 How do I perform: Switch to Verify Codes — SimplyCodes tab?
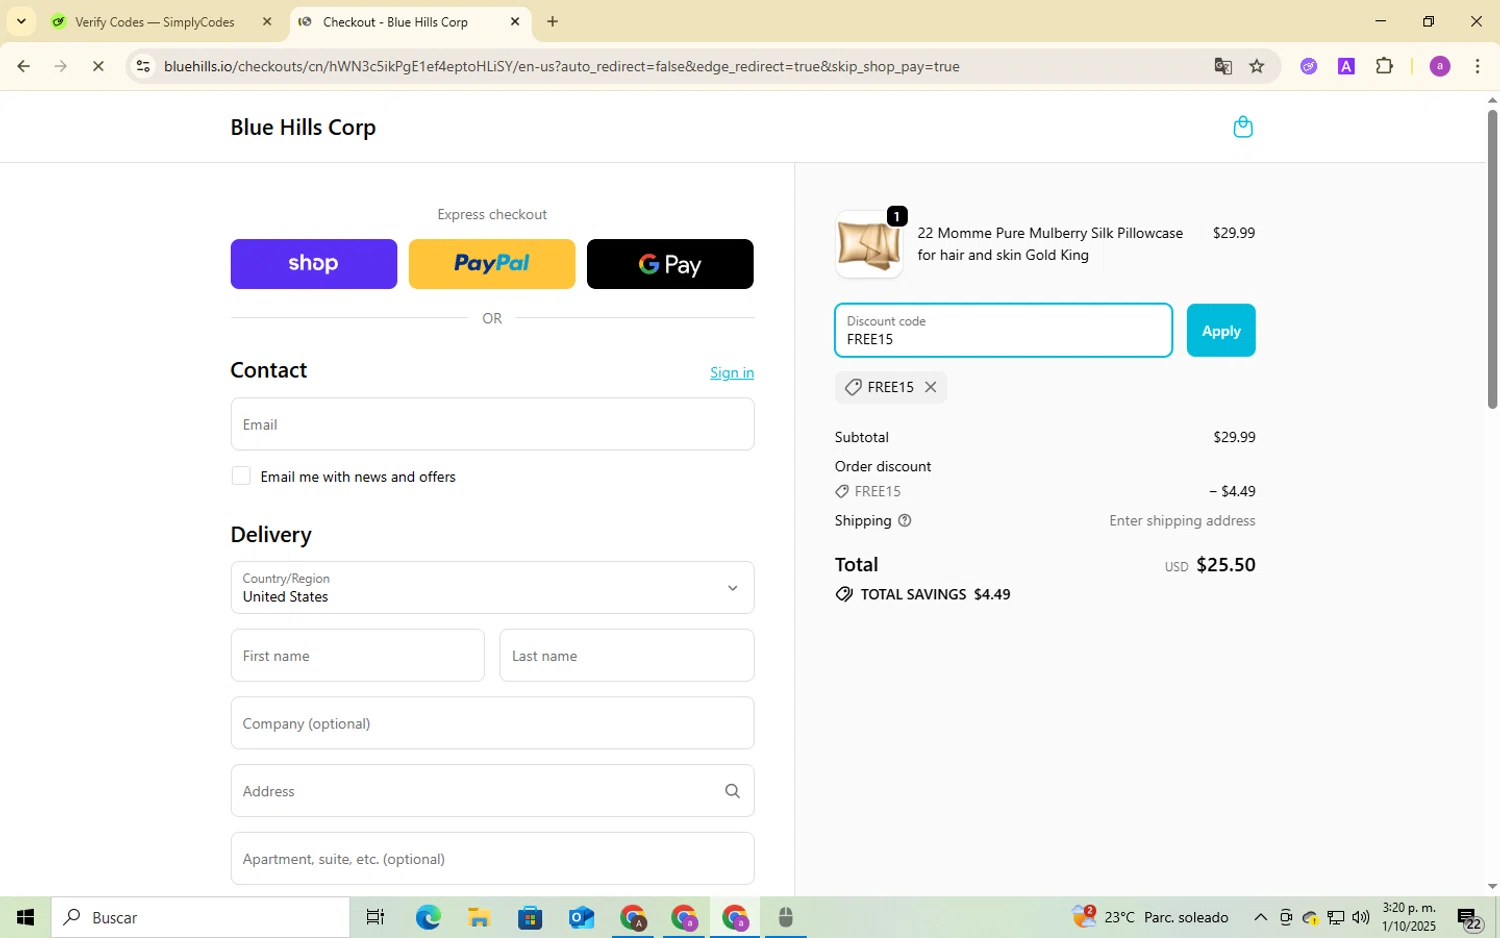[x=155, y=22]
